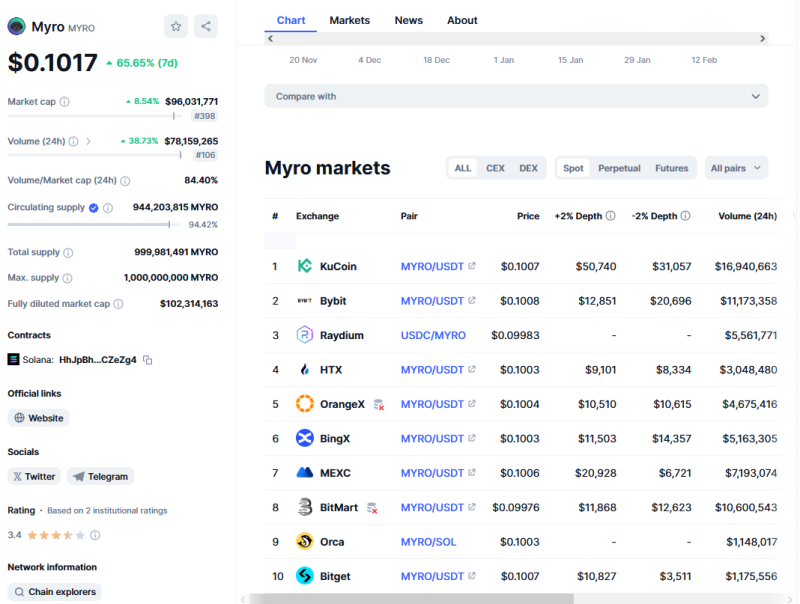Click the HTX exchange logo
800x604 pixels.
point(305,369)
